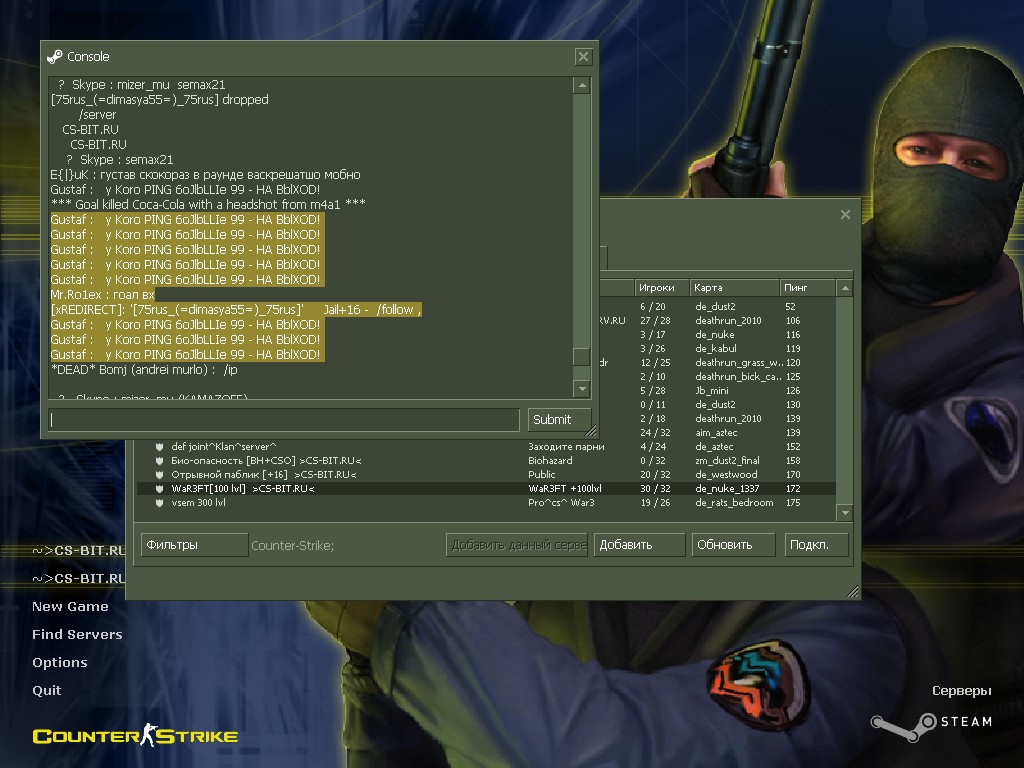Select the def joint^Klan^server^ row
The height and width of the screenshot is (768, 1024).
[486, 447]
